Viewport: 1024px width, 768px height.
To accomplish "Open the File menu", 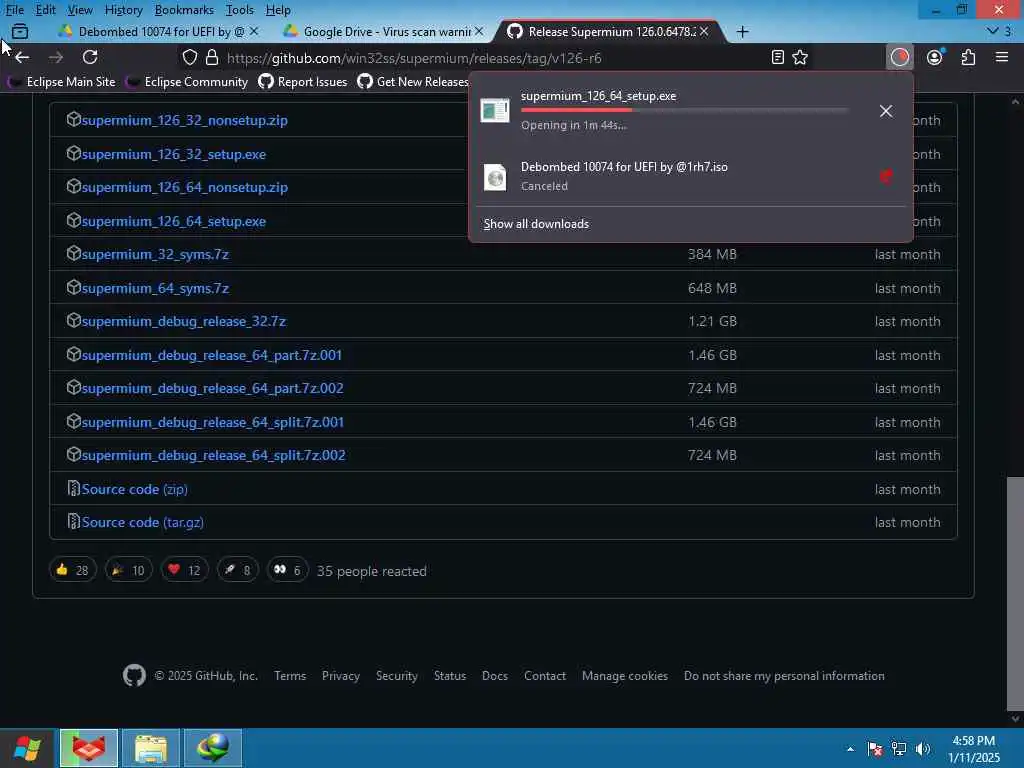I will pyautogui.click(x=14, y=10).
